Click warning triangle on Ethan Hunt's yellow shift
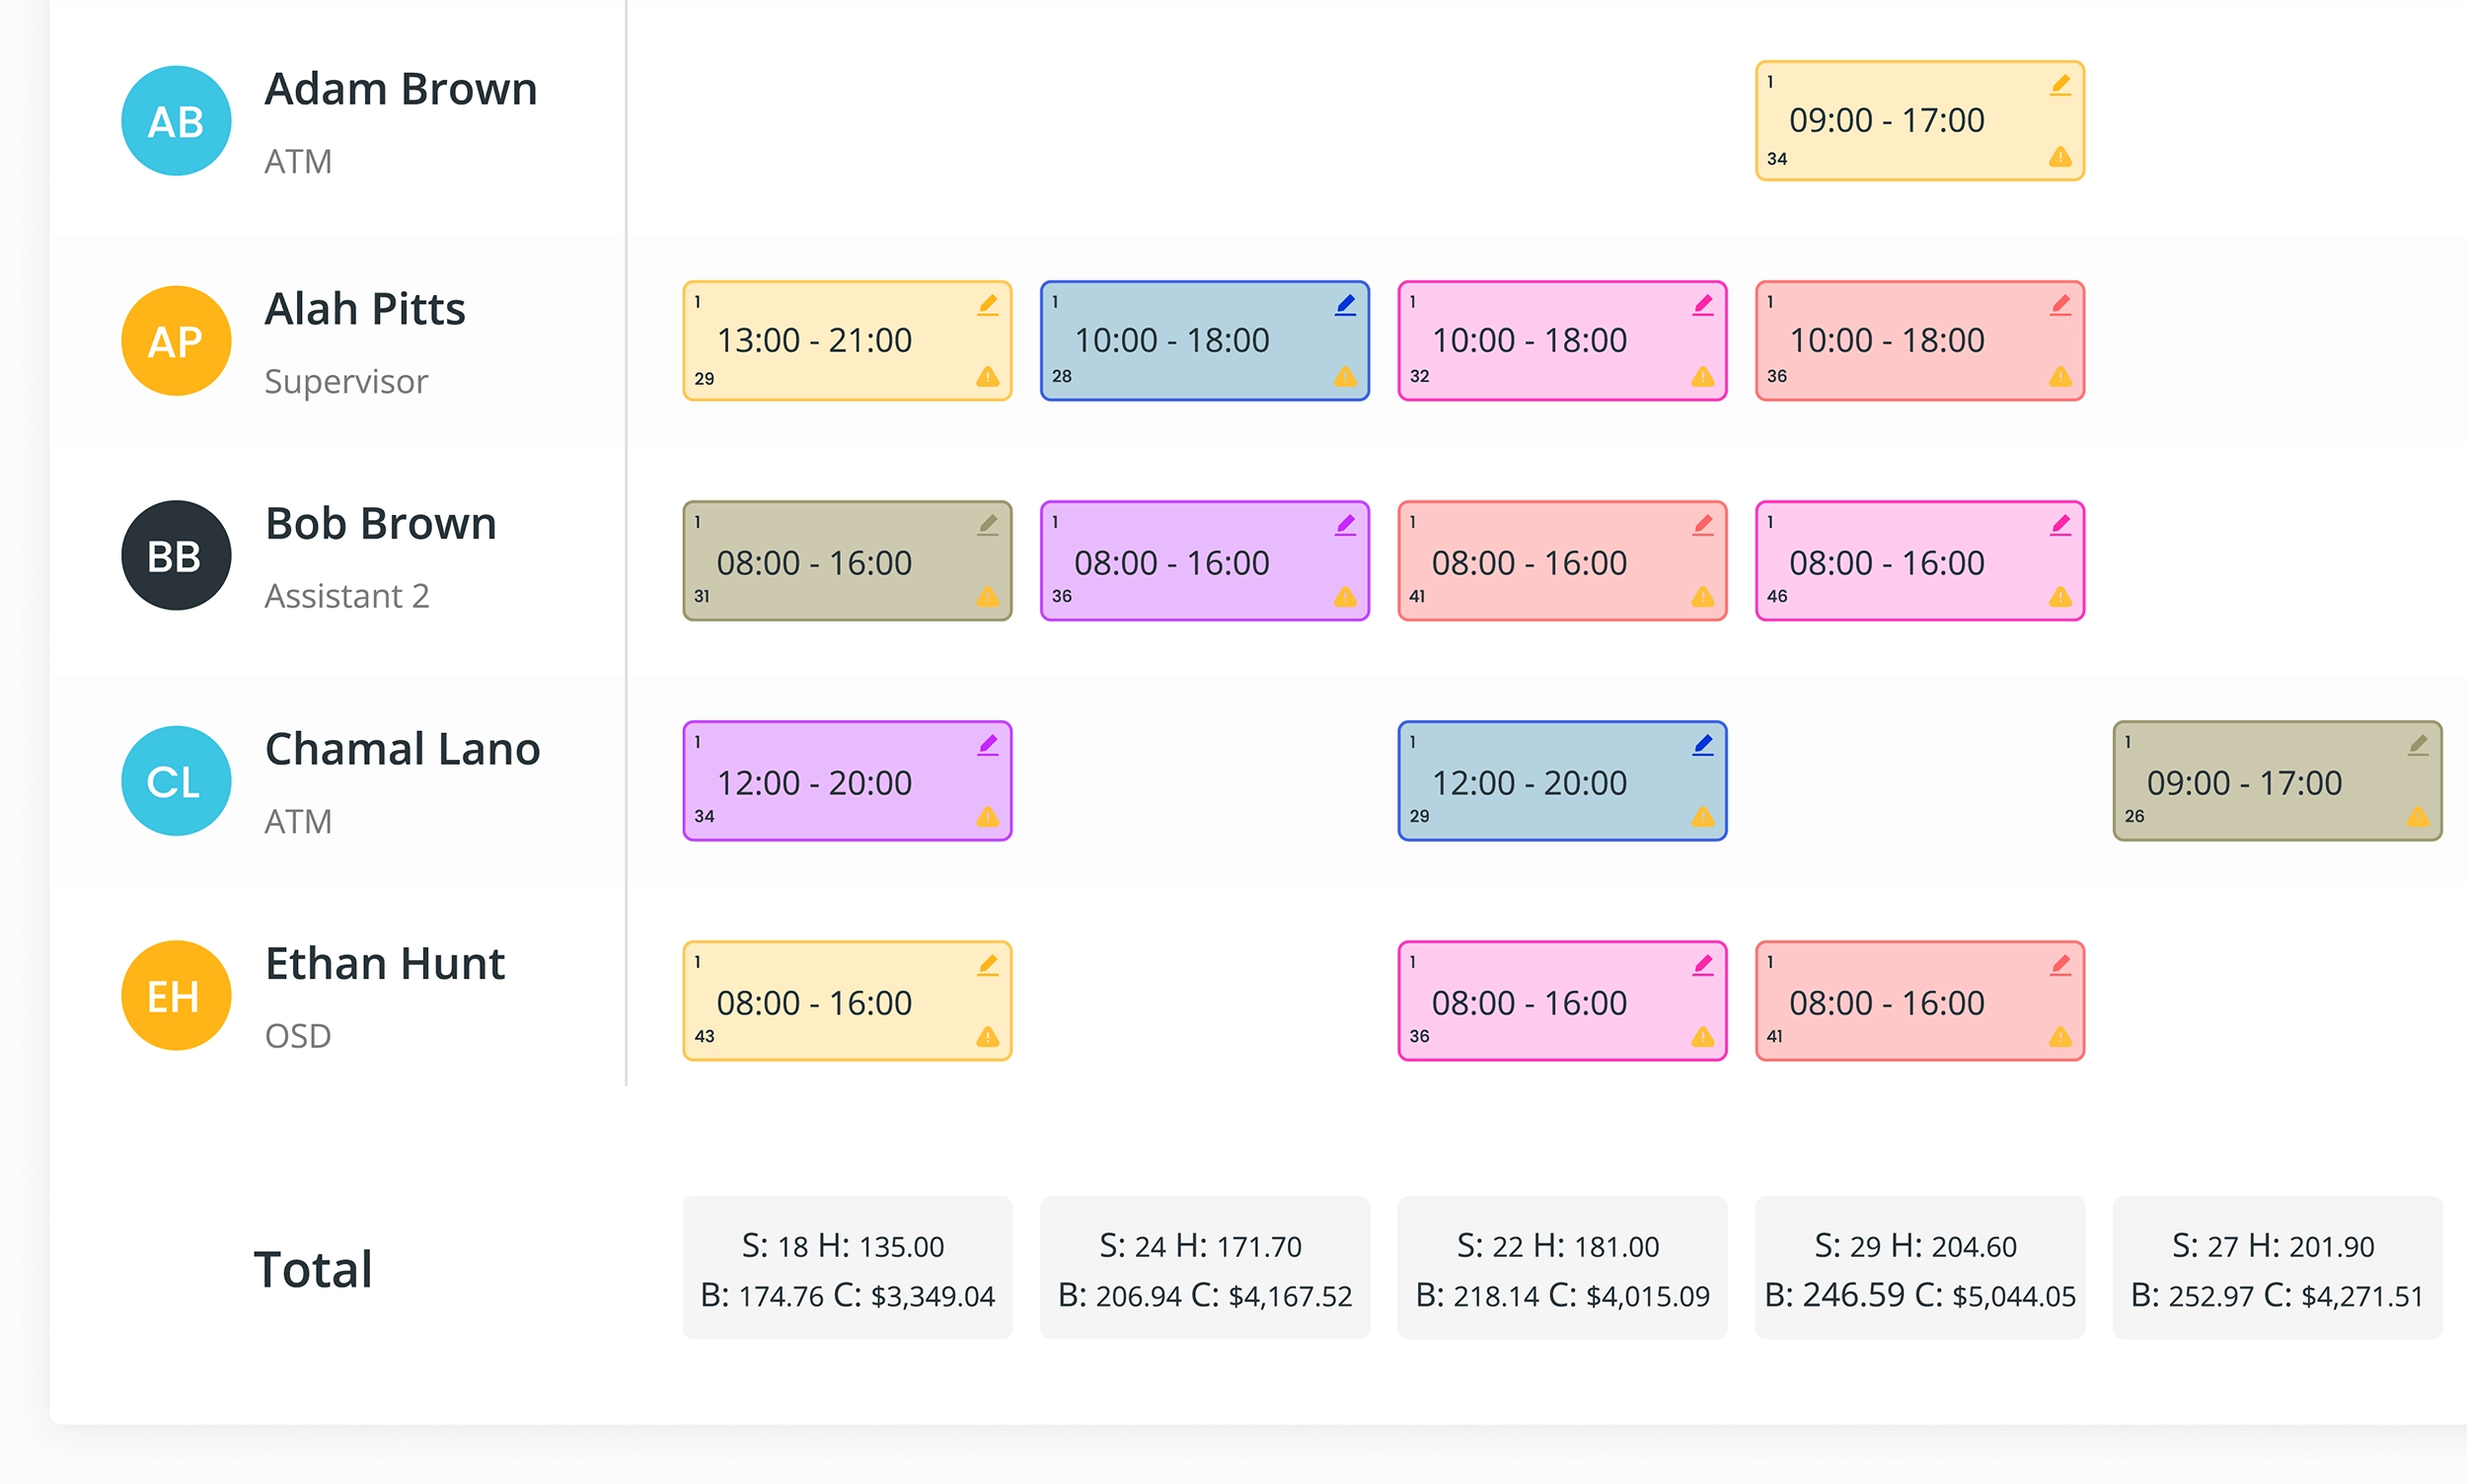This screenshot has width=2467, height=1484. point(988,1037)
